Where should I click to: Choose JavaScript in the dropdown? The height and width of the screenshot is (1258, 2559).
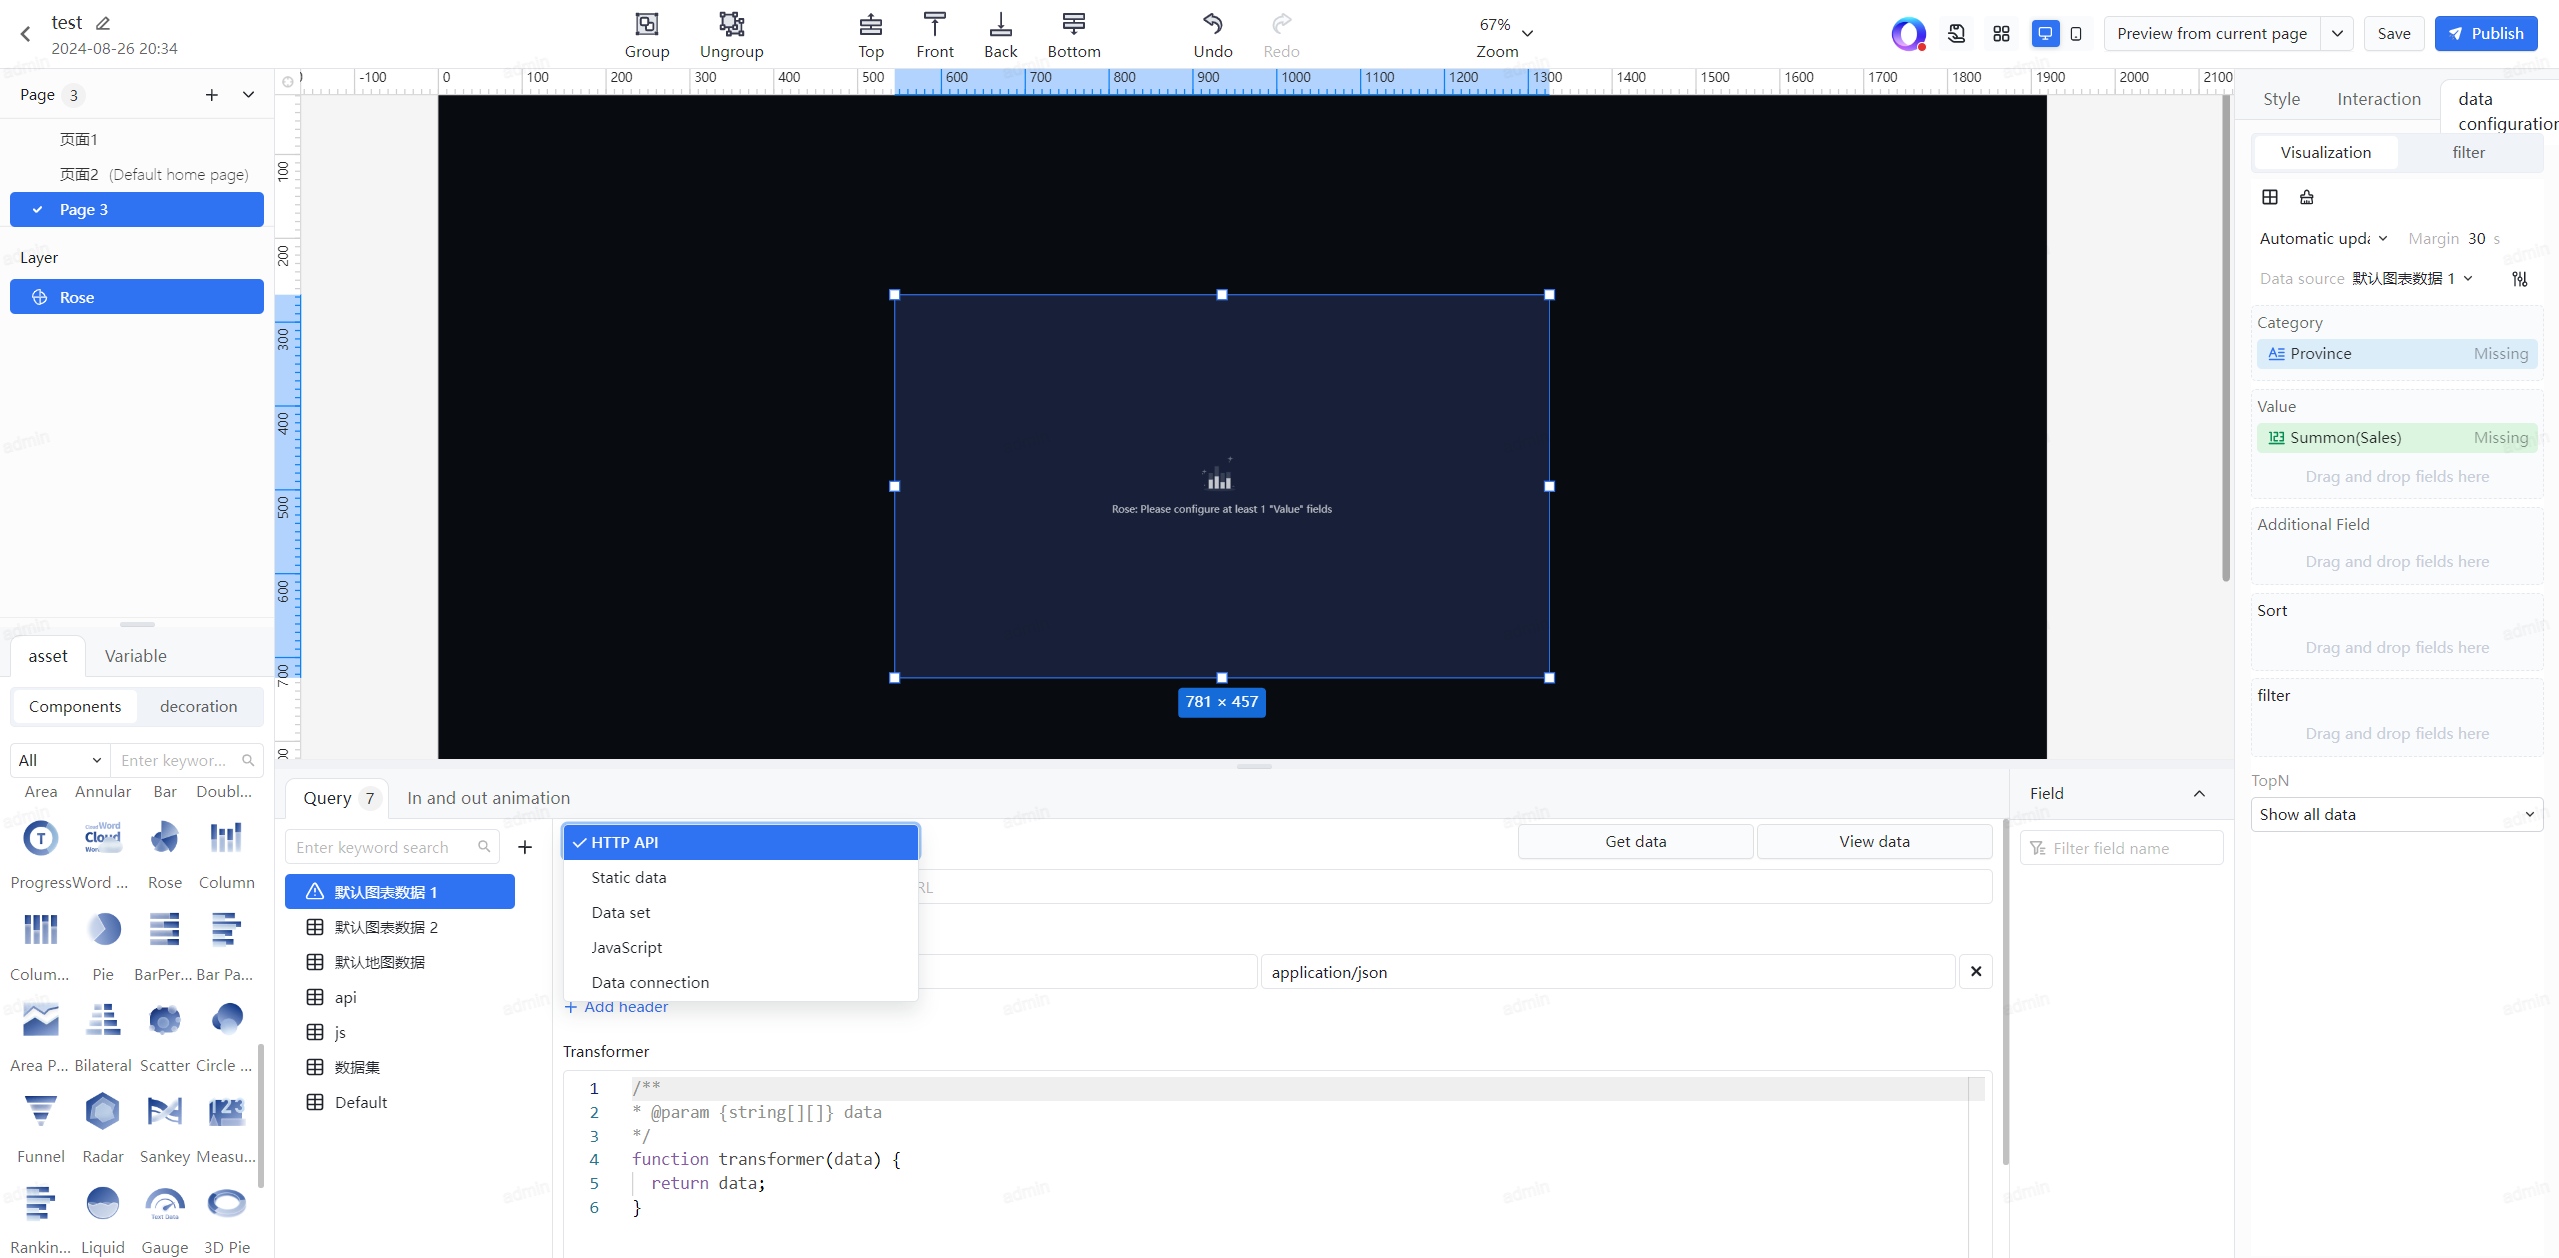(x=740, y=947)
